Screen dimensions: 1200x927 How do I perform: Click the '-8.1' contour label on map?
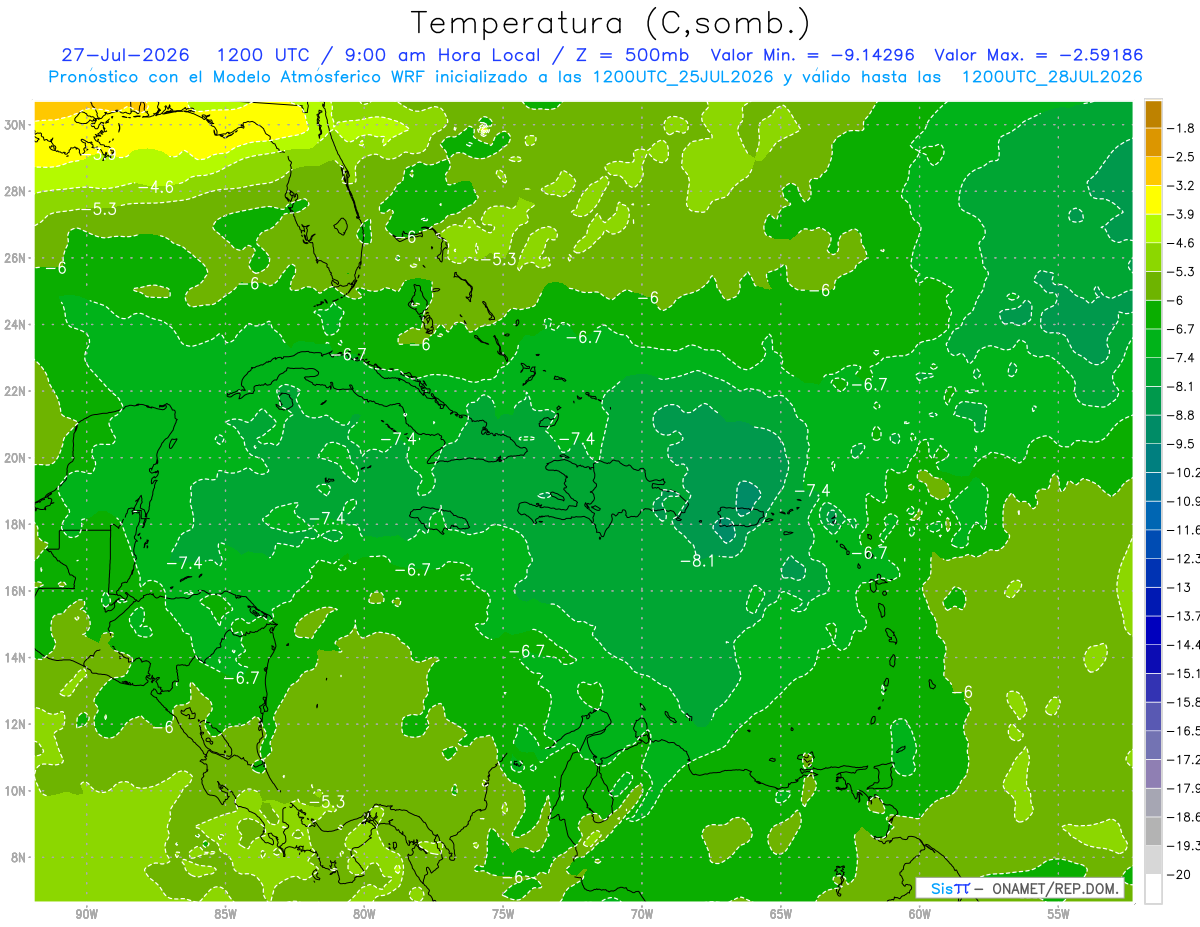tap(697, 561)
